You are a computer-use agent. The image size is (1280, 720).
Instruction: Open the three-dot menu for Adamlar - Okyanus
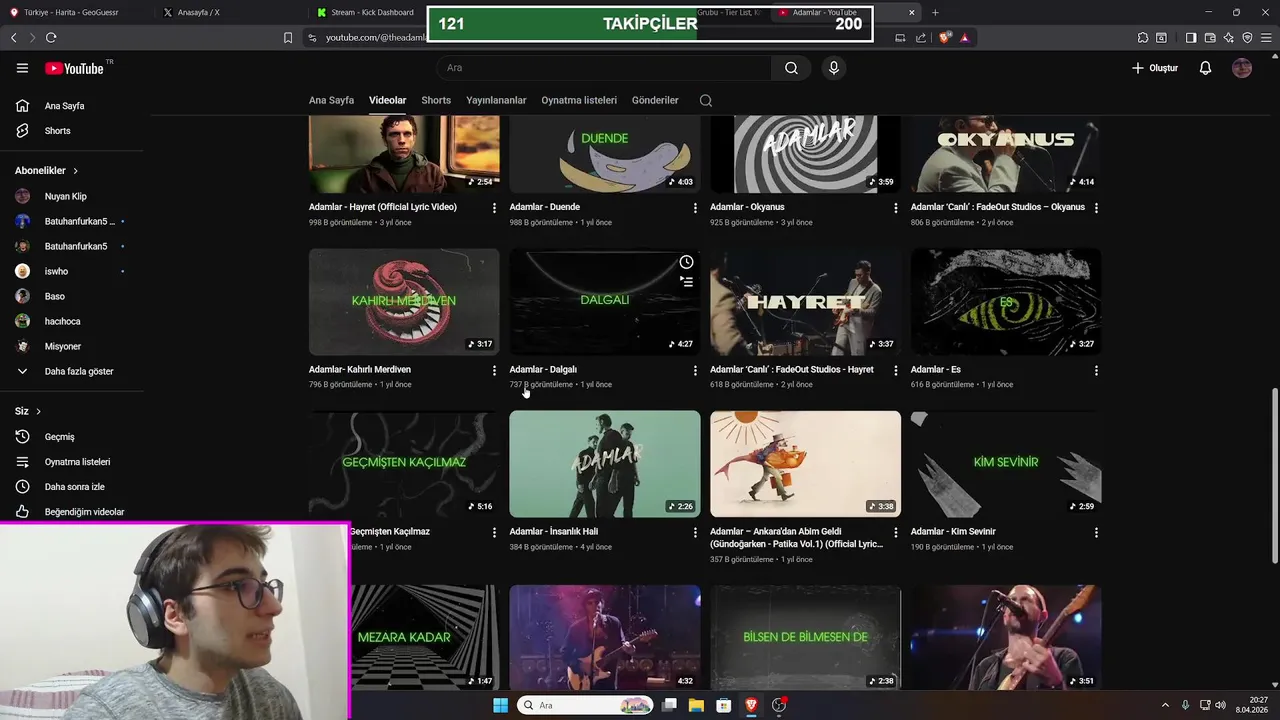pos(895,208)
